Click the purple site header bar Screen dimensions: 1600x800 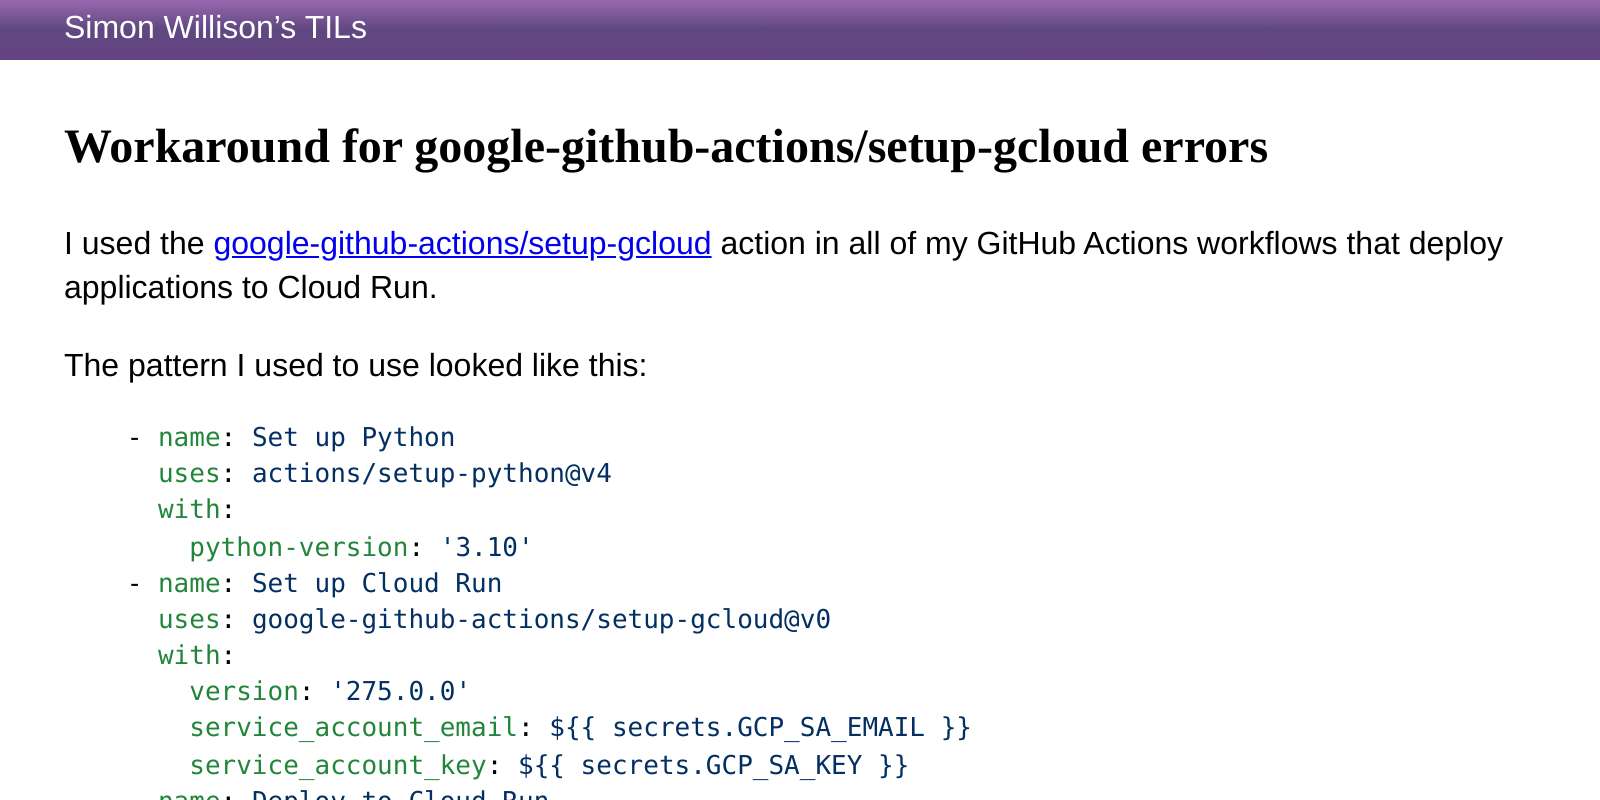click(800, 30)
